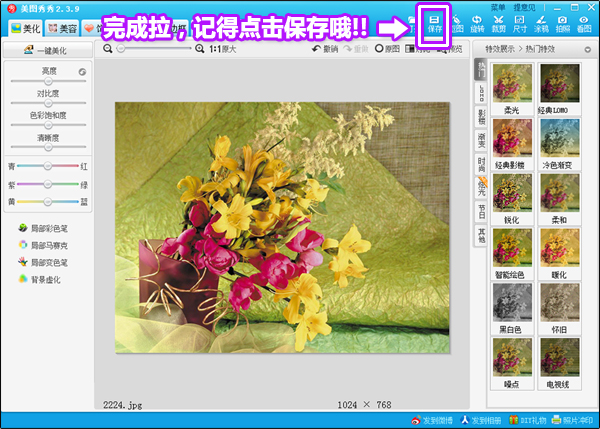The width and height of the screenshot is (600, 429).
Task: Switch to the 美容 tab
Action: [x=61, y=27]
